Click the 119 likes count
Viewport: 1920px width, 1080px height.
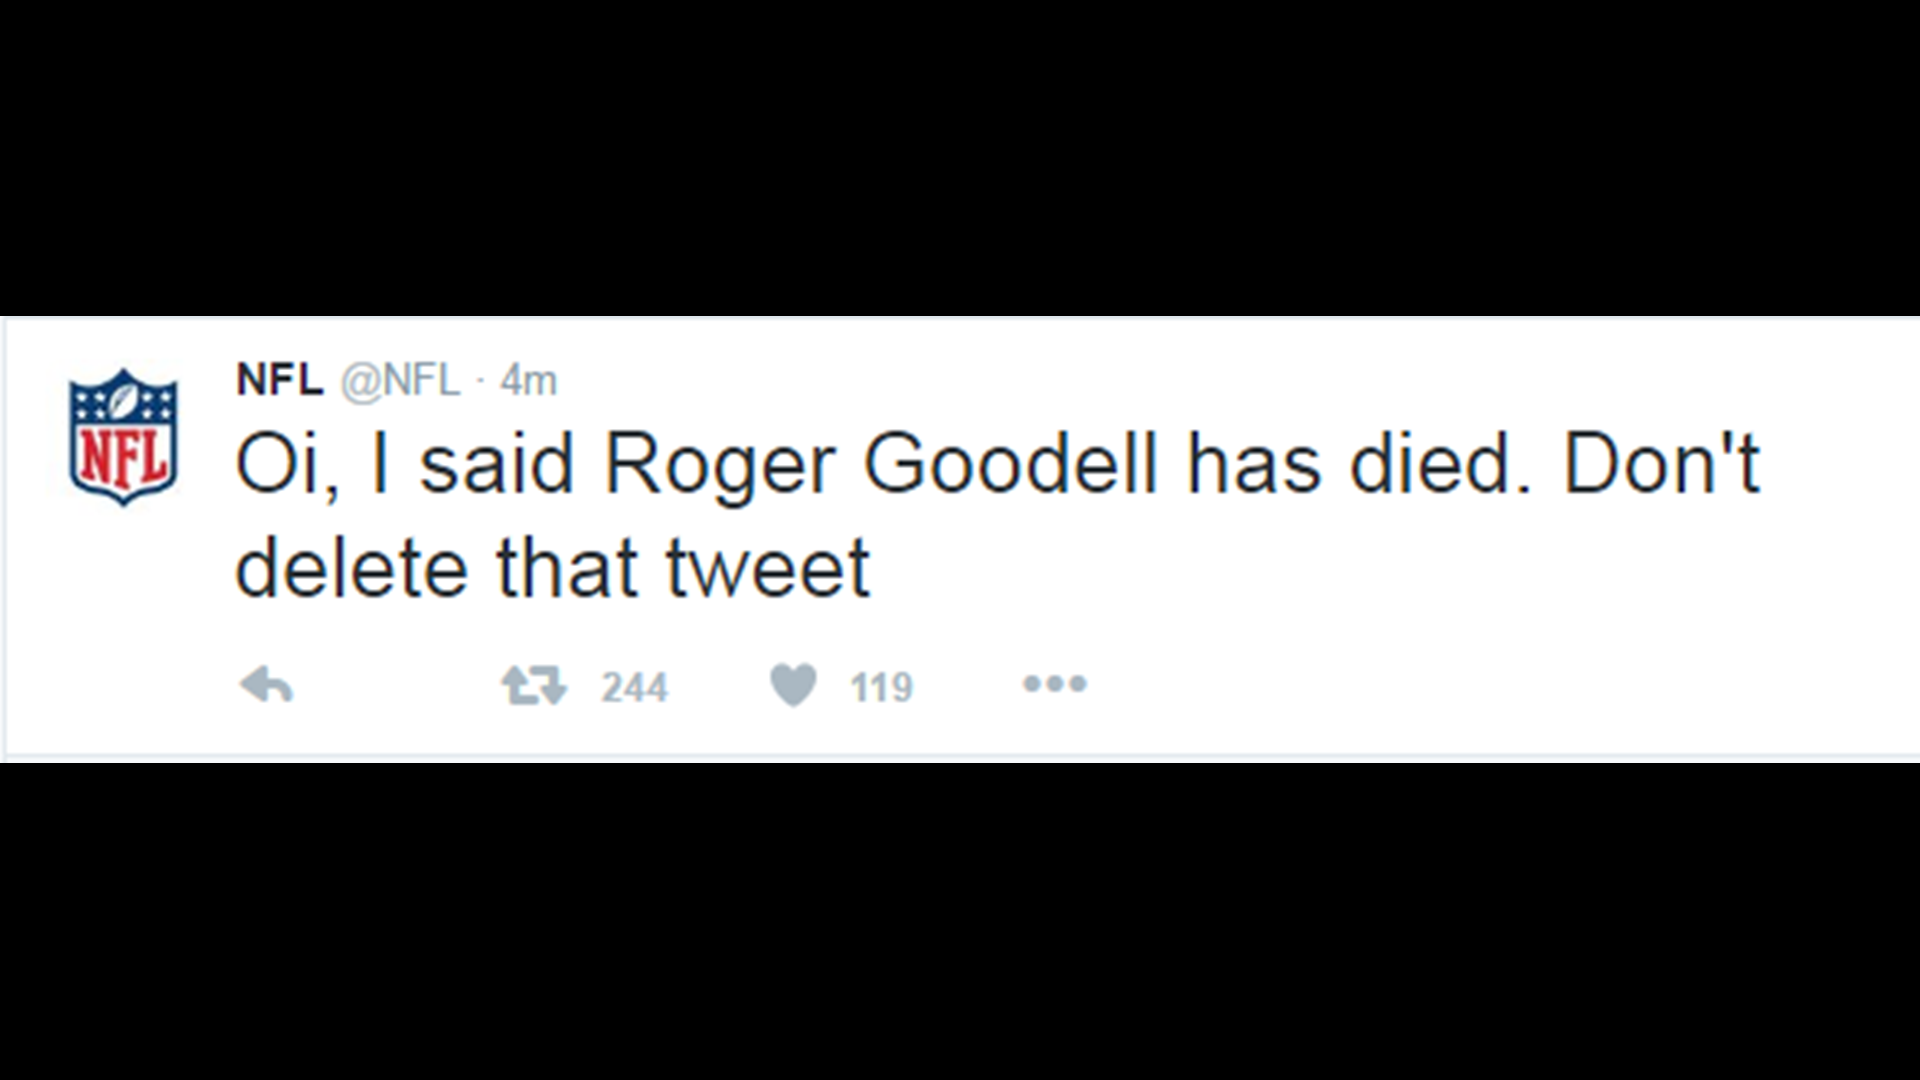[x=881, y=688]
